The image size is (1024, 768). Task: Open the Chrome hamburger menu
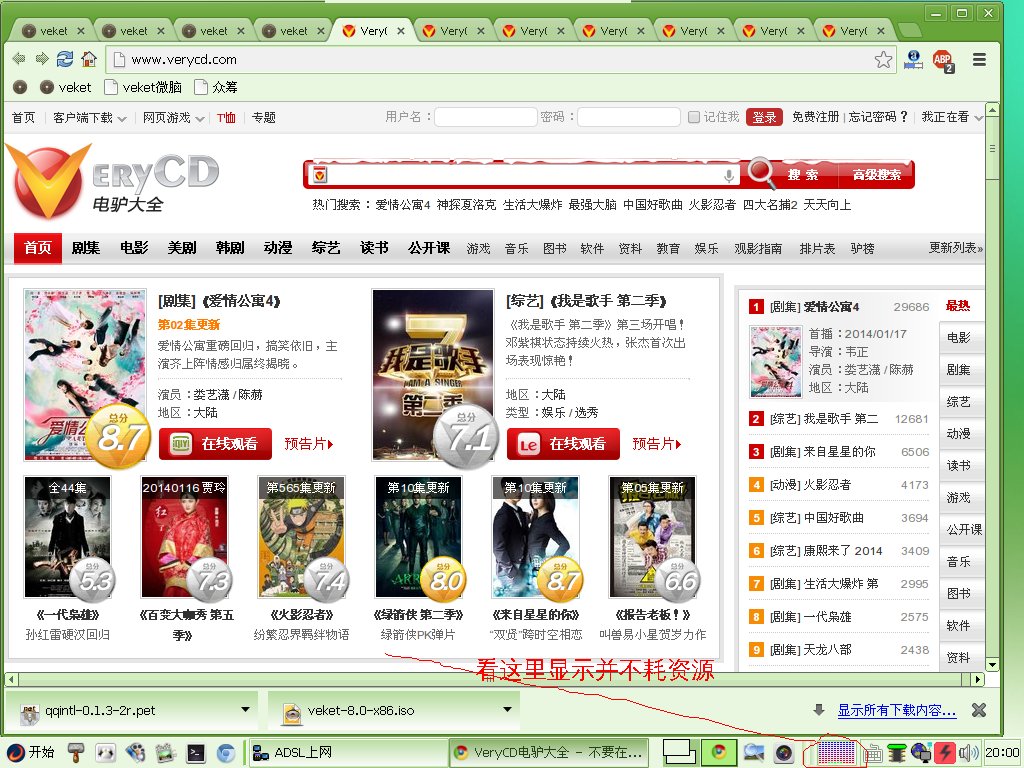(x=979, y=59)
